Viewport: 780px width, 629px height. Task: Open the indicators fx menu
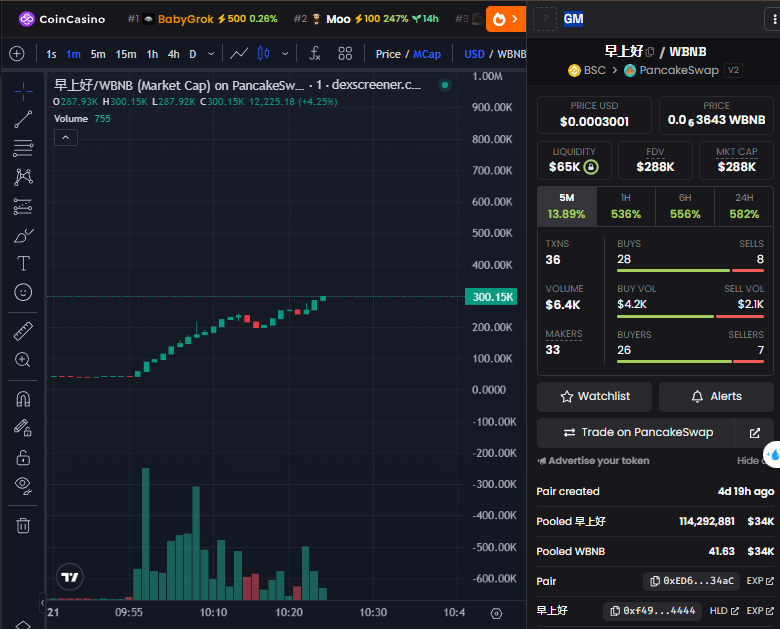tap(315, 54)
